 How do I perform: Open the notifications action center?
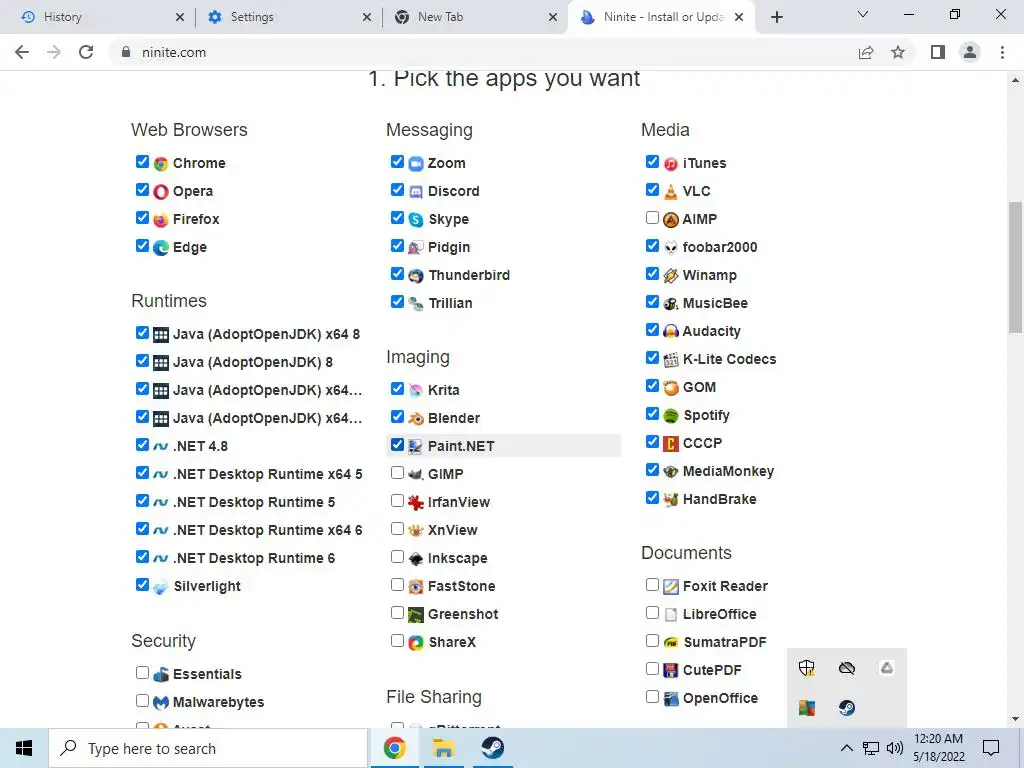[x=991, y=748]
